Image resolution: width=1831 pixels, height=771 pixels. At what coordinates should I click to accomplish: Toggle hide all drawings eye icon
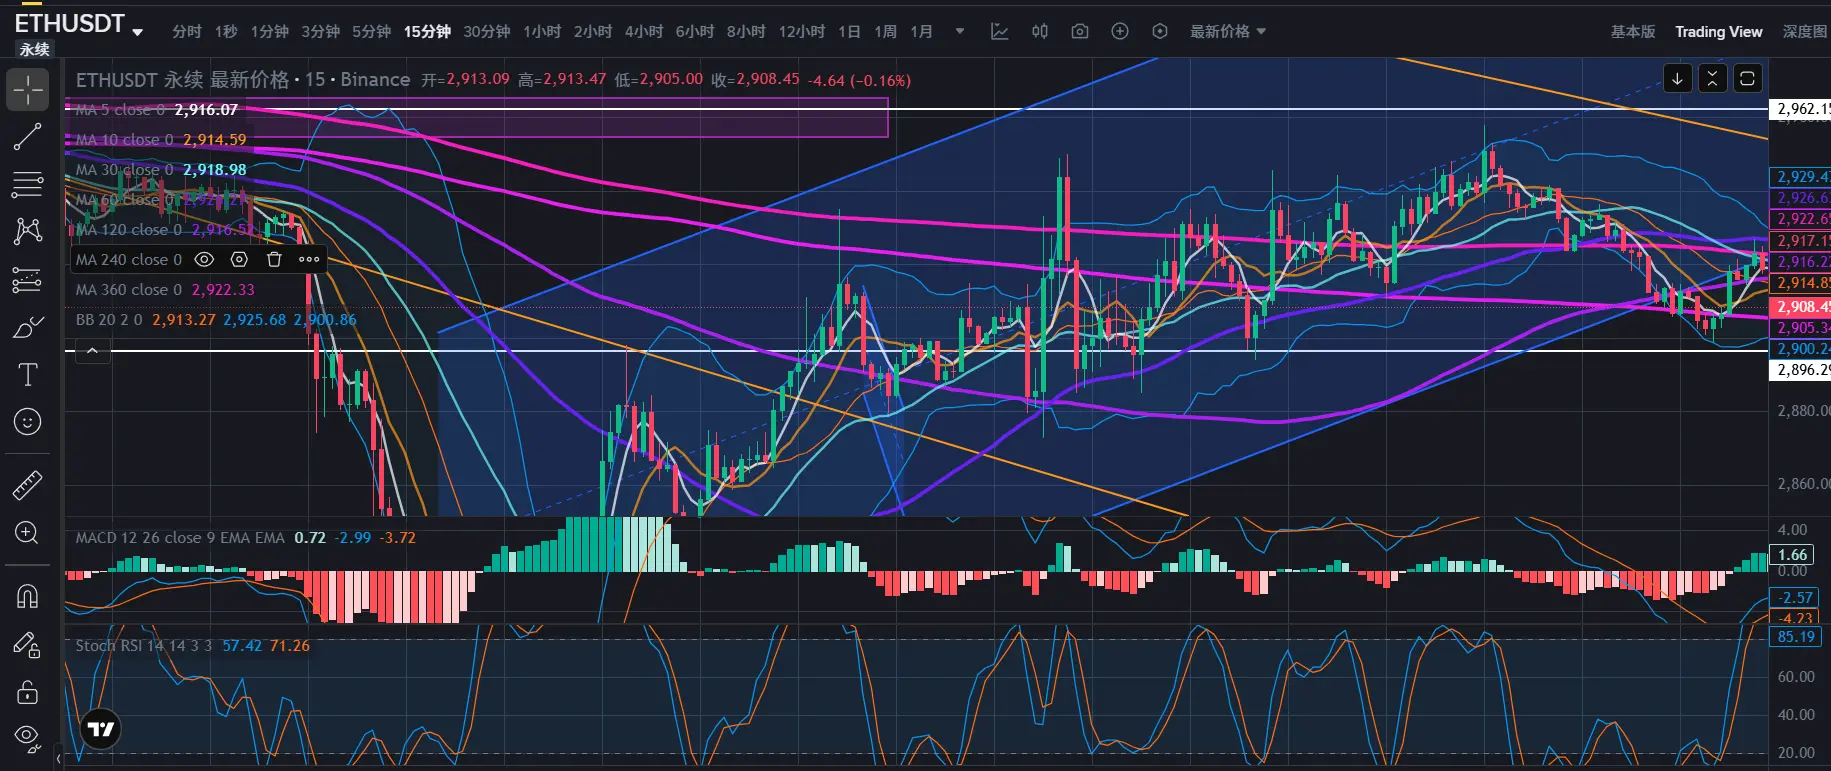tap(28, 739)
